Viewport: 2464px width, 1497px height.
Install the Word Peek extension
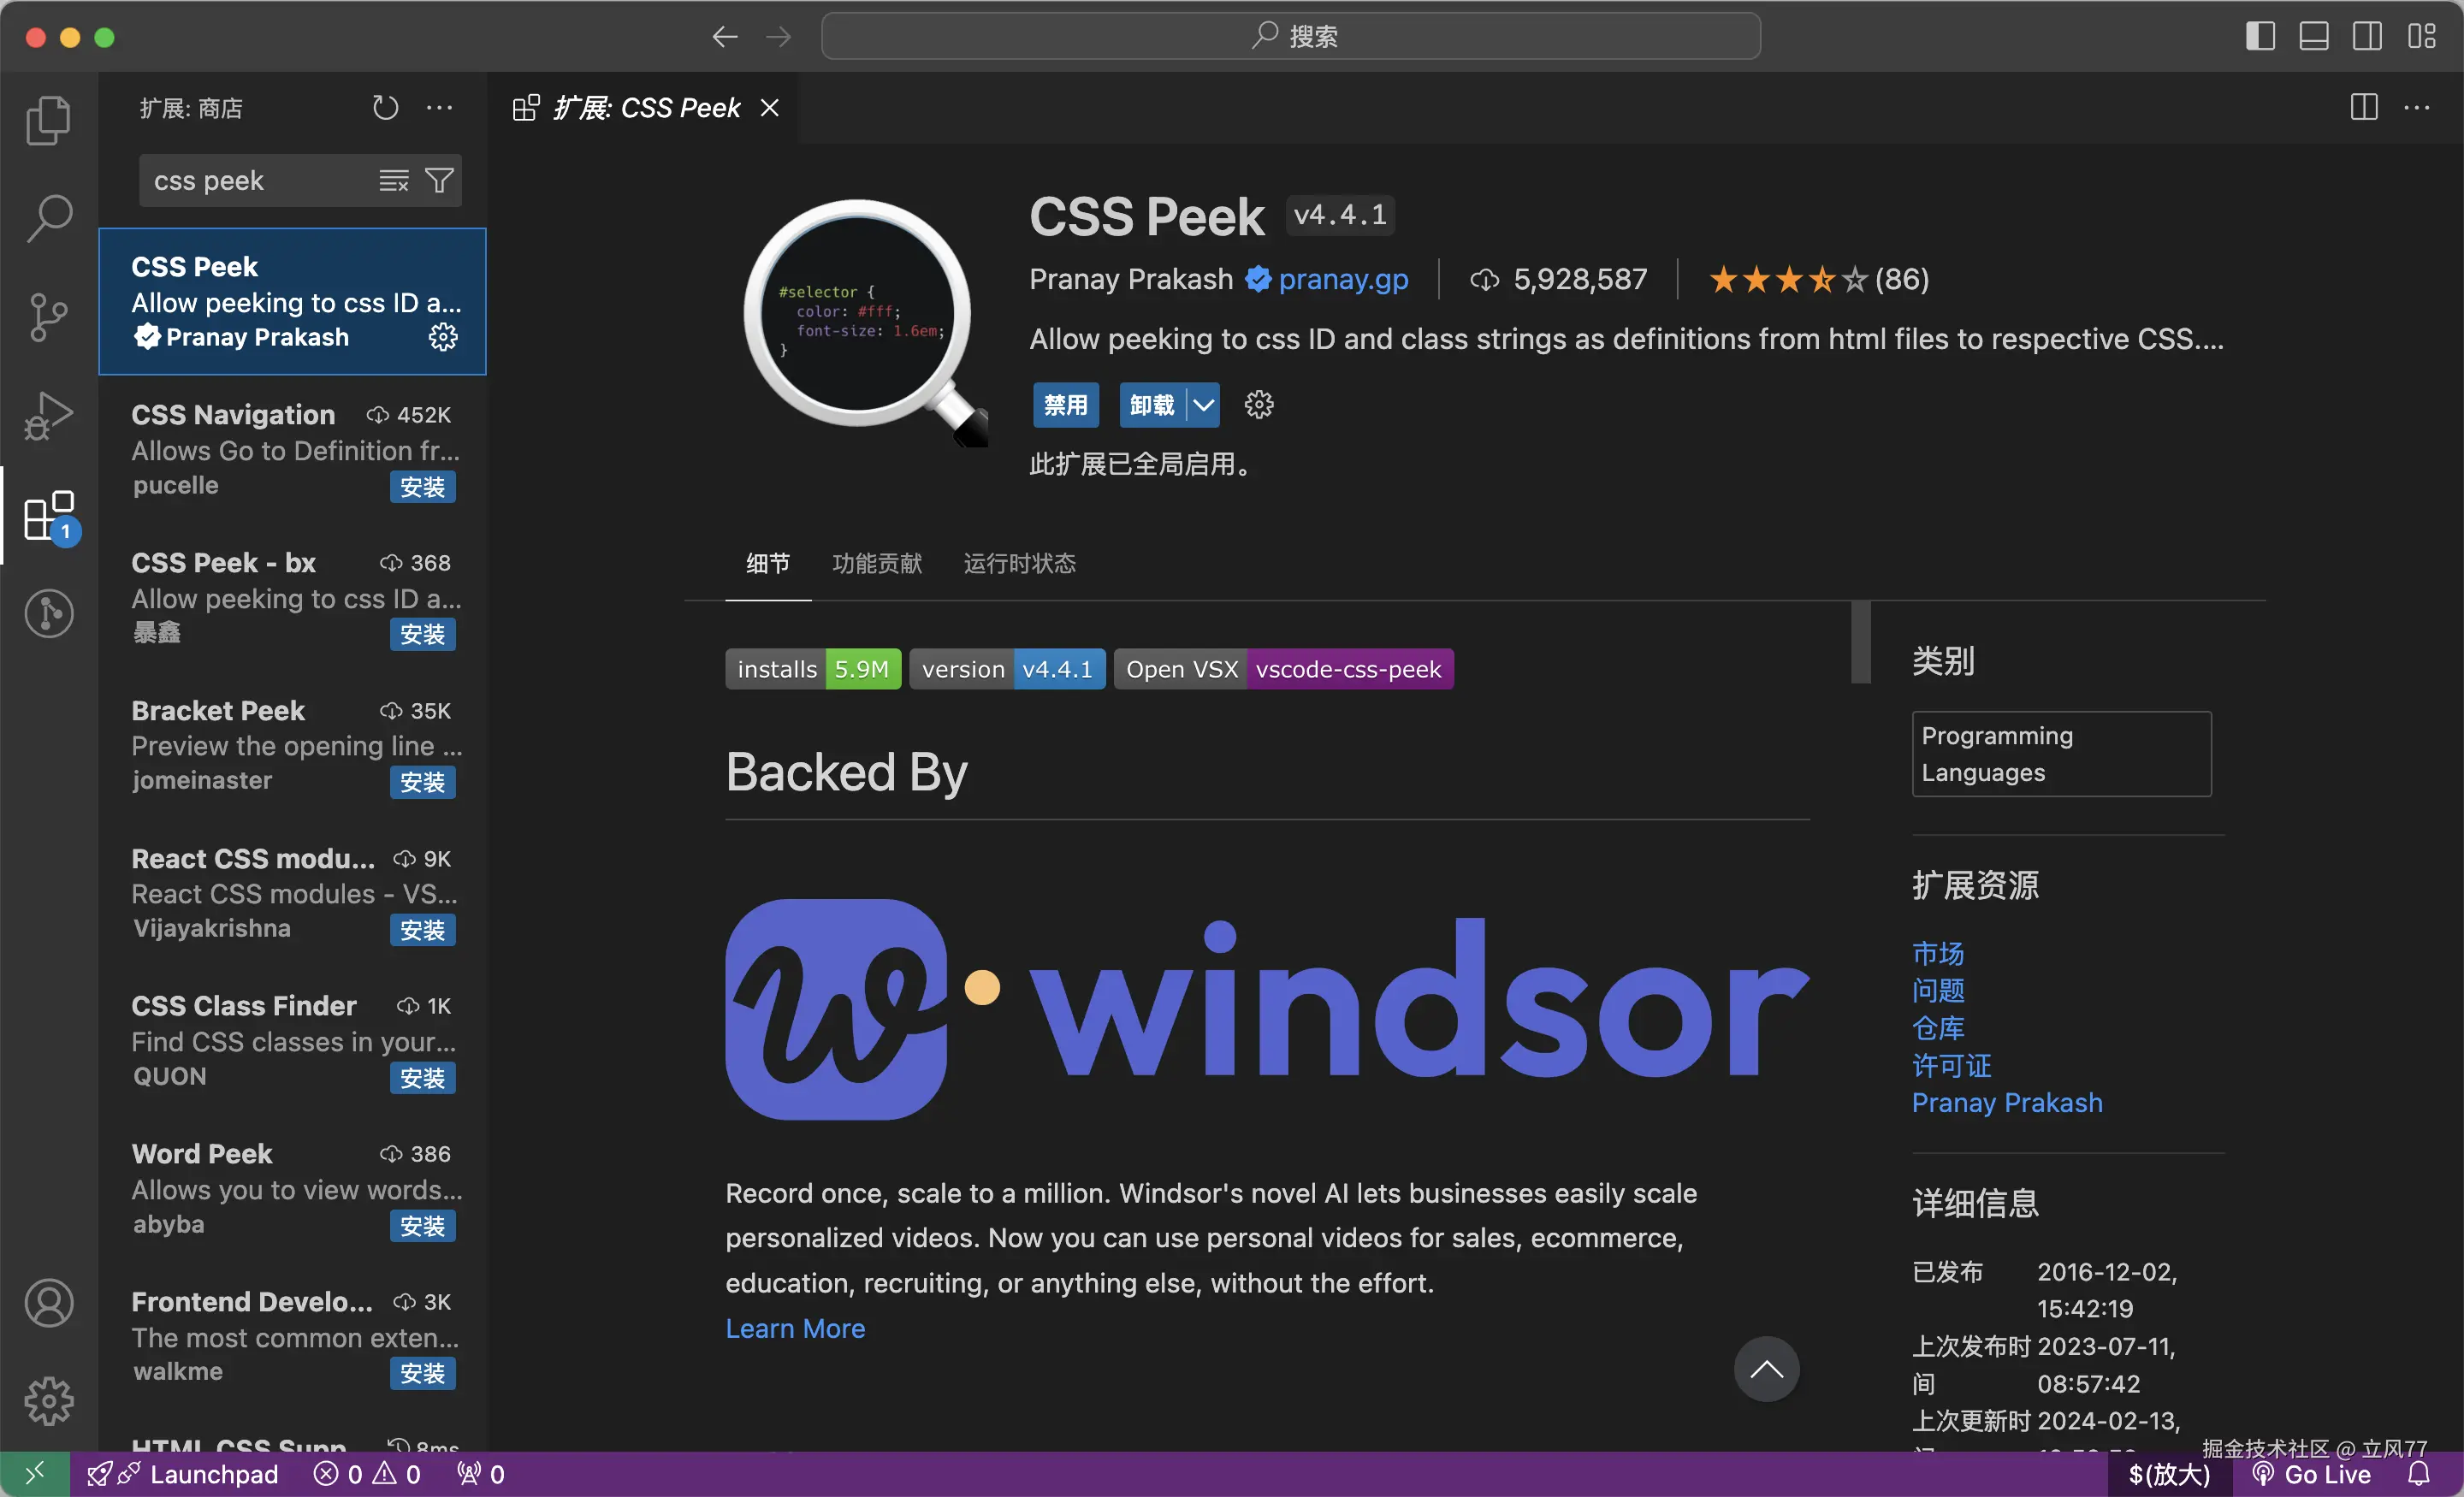tap(422, 1226)
